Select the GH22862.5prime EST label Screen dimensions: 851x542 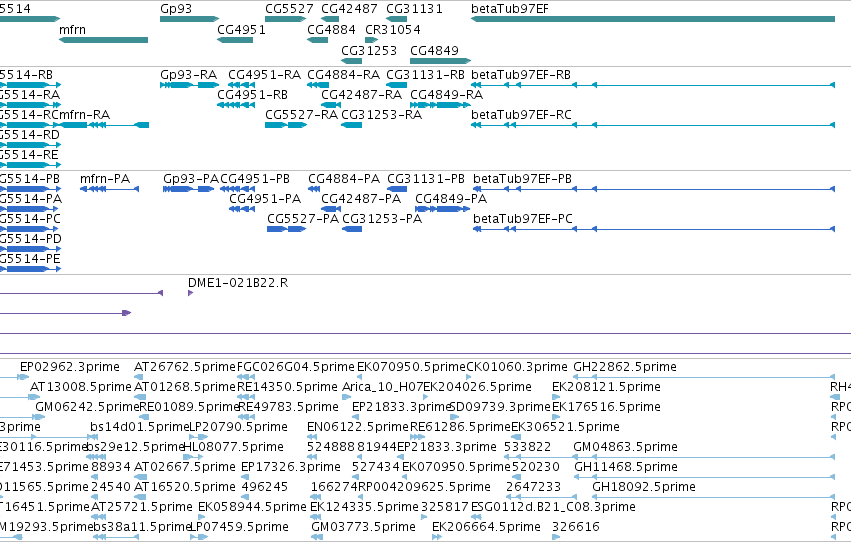(625, 367)
